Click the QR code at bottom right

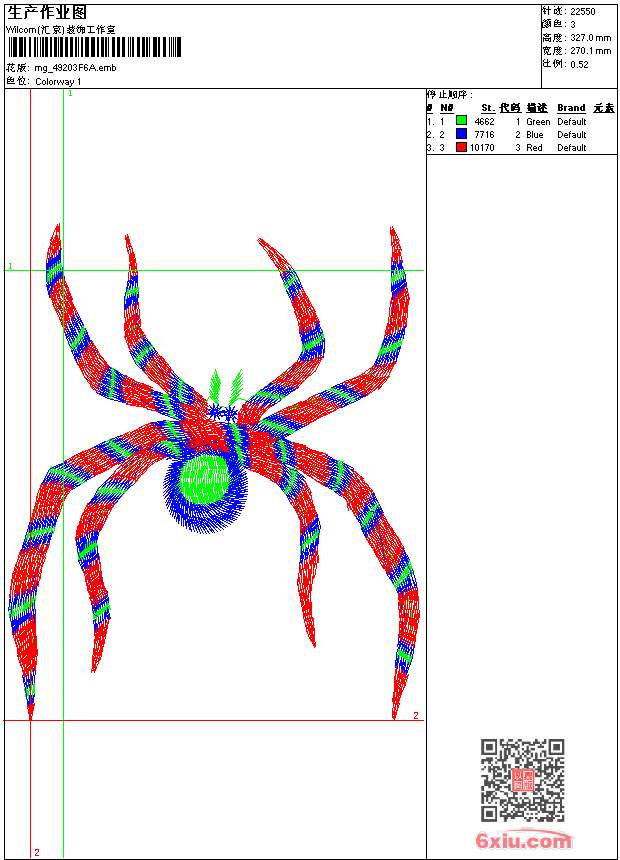pos(522,780)
